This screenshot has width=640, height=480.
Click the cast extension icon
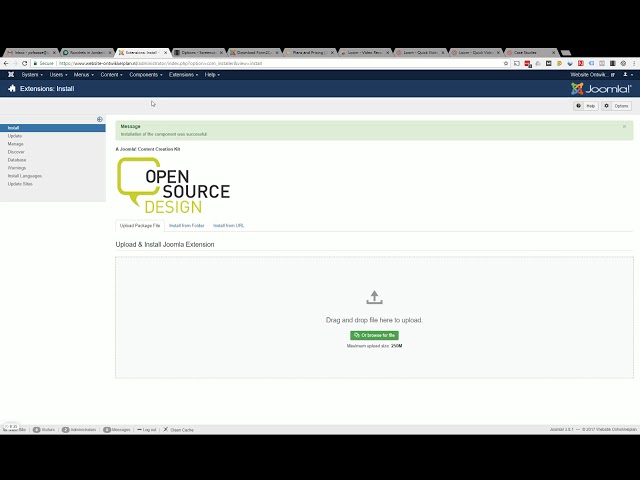(517, 63)
